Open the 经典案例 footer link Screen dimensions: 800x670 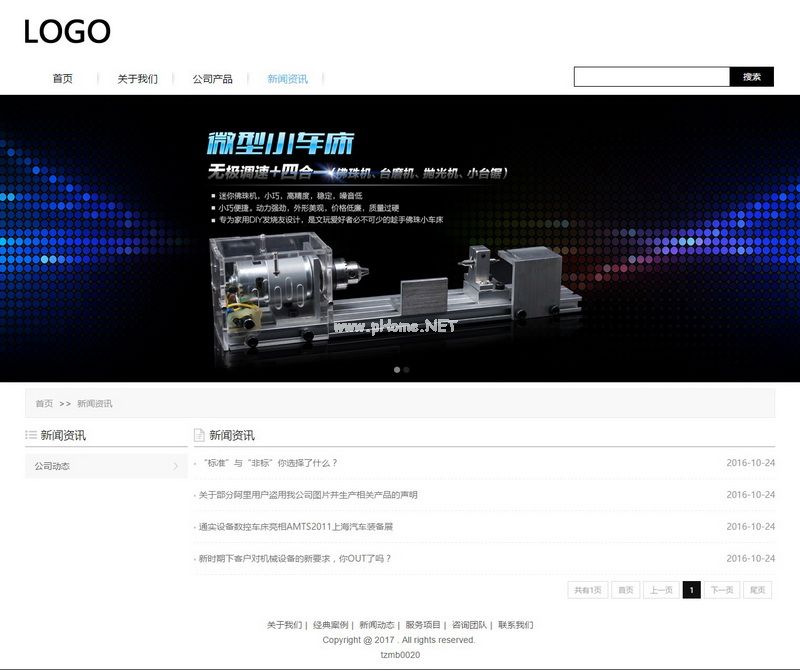click(x=330, y=625)
